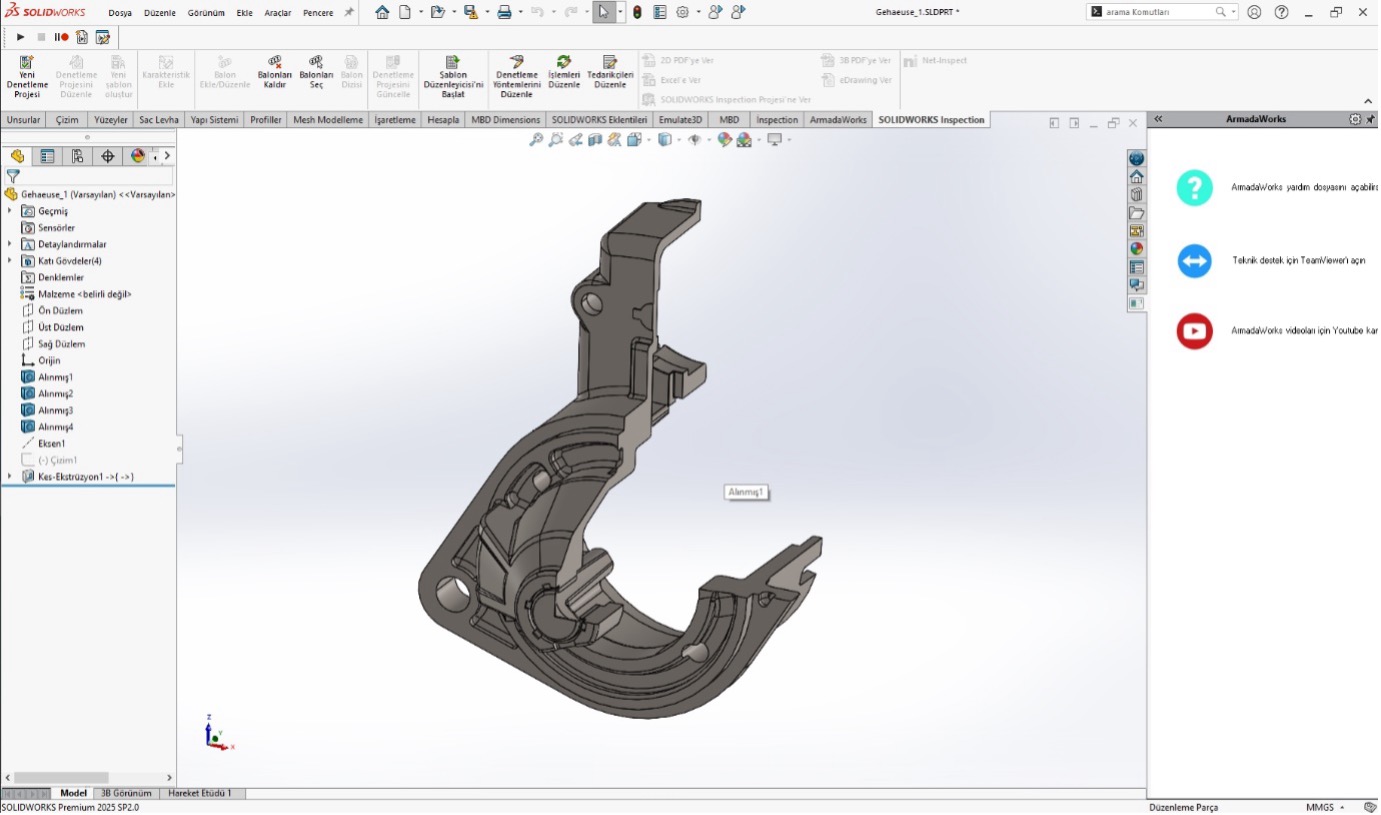Expand the Detaylandırmalar tree node
Viewport: 1381px width, 815px height.
(x=10, y=244)
